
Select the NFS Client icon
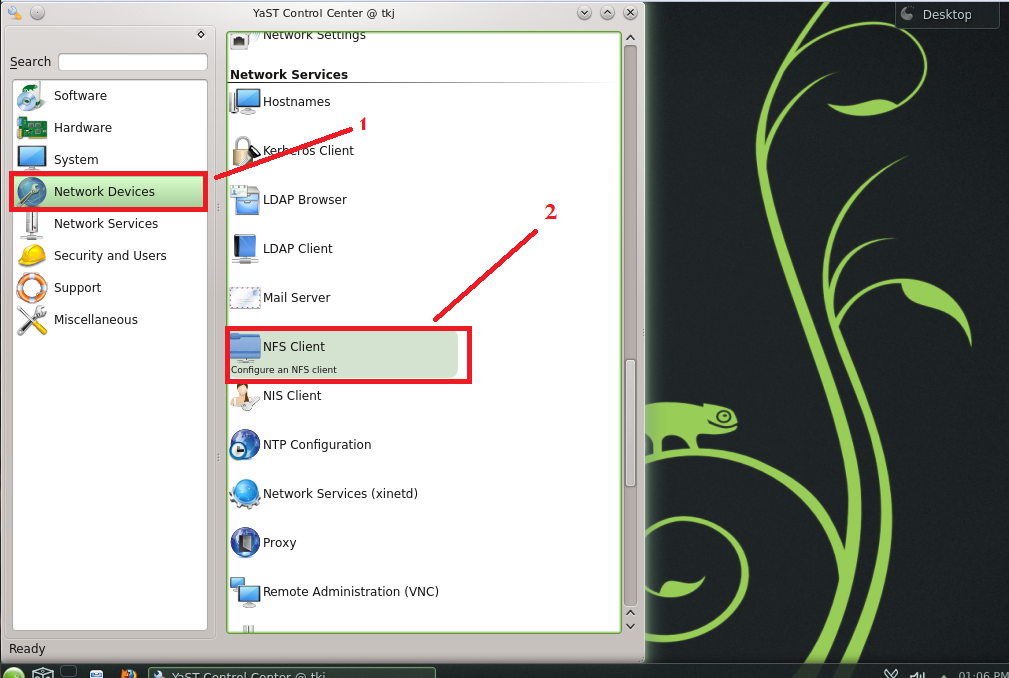pyautogui.click(x=244, y=346)
